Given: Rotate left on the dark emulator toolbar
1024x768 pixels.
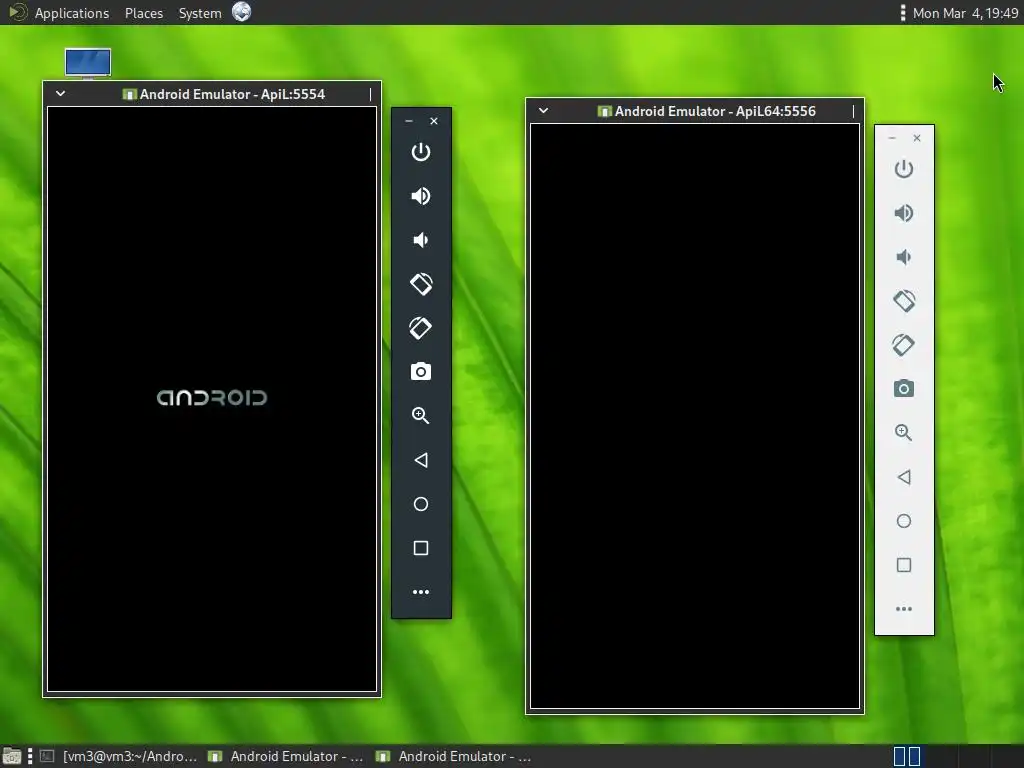Looking at the screenshot, I should coord(421,283).
